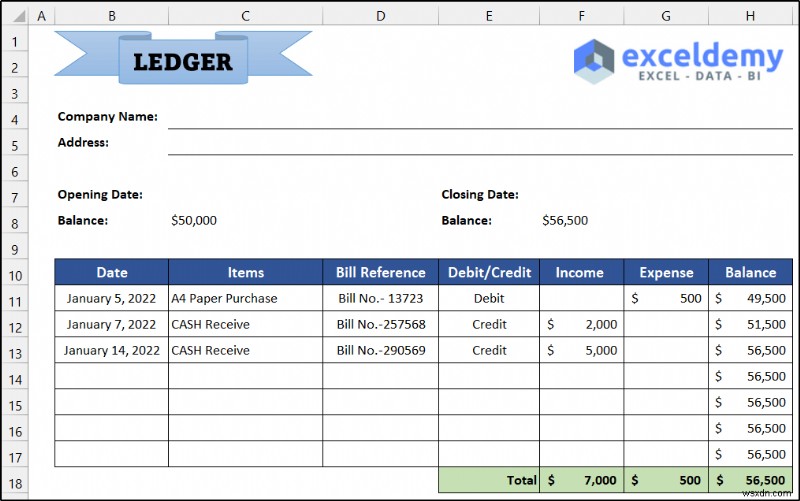The image size is (800, 501).
Task: Select the Closing Date: label
Action: pos(480,194)
